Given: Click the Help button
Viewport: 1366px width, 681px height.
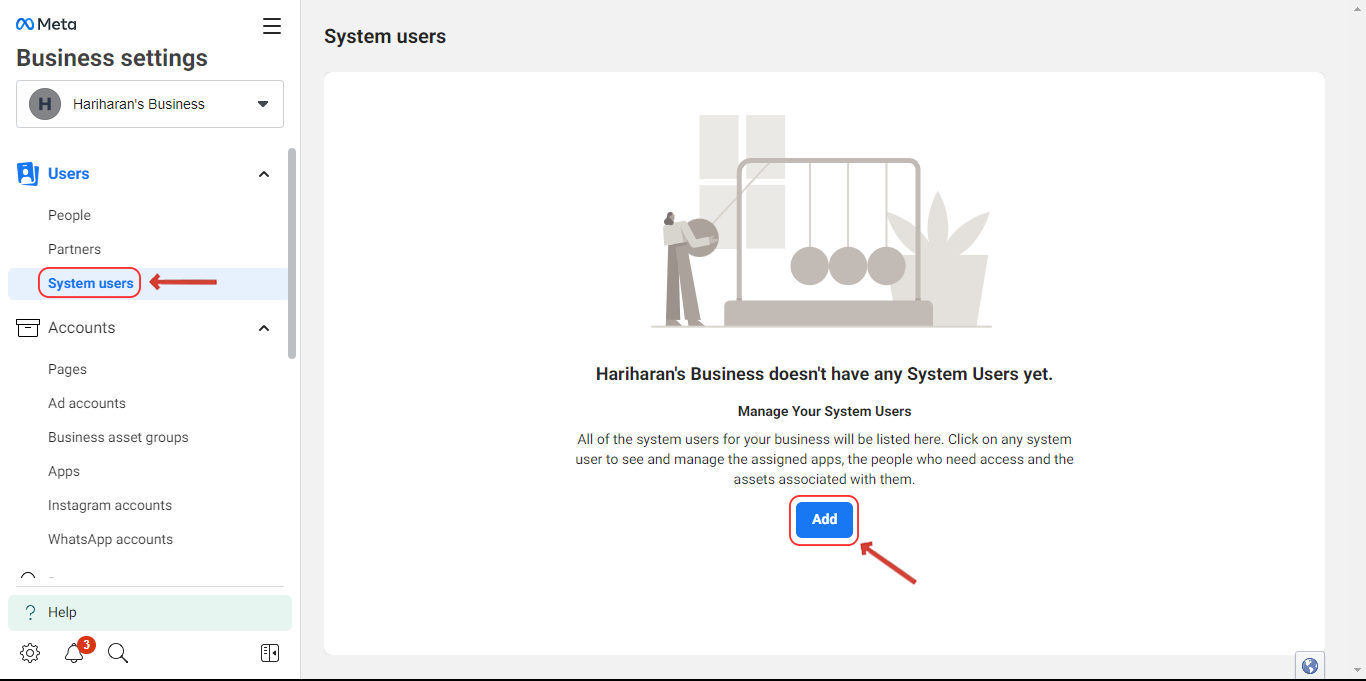Looking at the screenshot, I should [150, 613].
